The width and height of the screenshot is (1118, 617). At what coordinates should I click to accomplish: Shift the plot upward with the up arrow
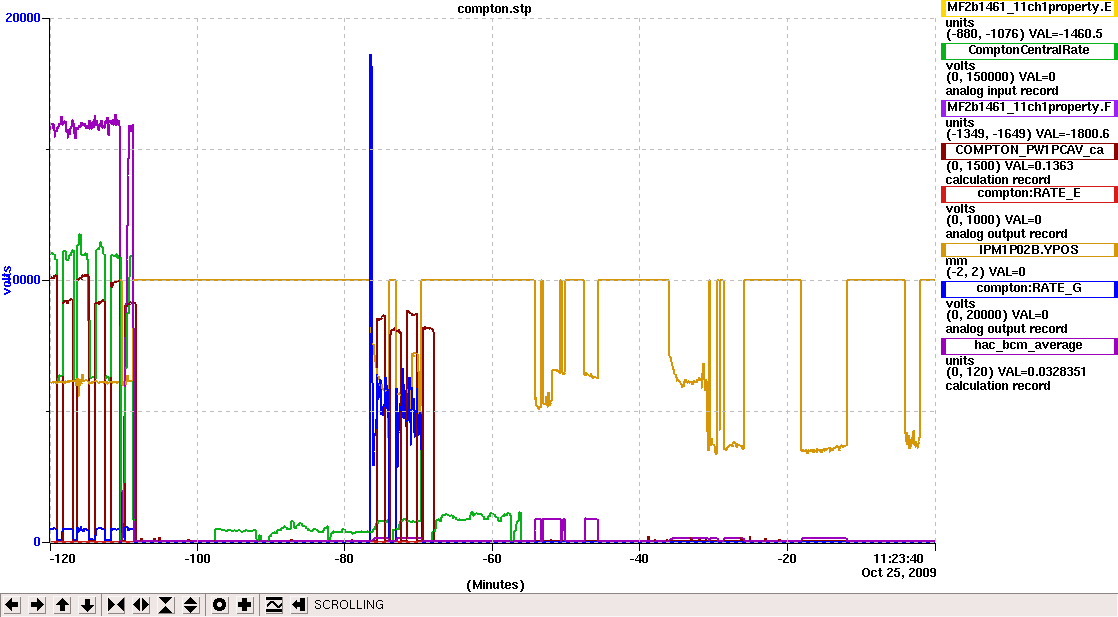pos(62,605)
